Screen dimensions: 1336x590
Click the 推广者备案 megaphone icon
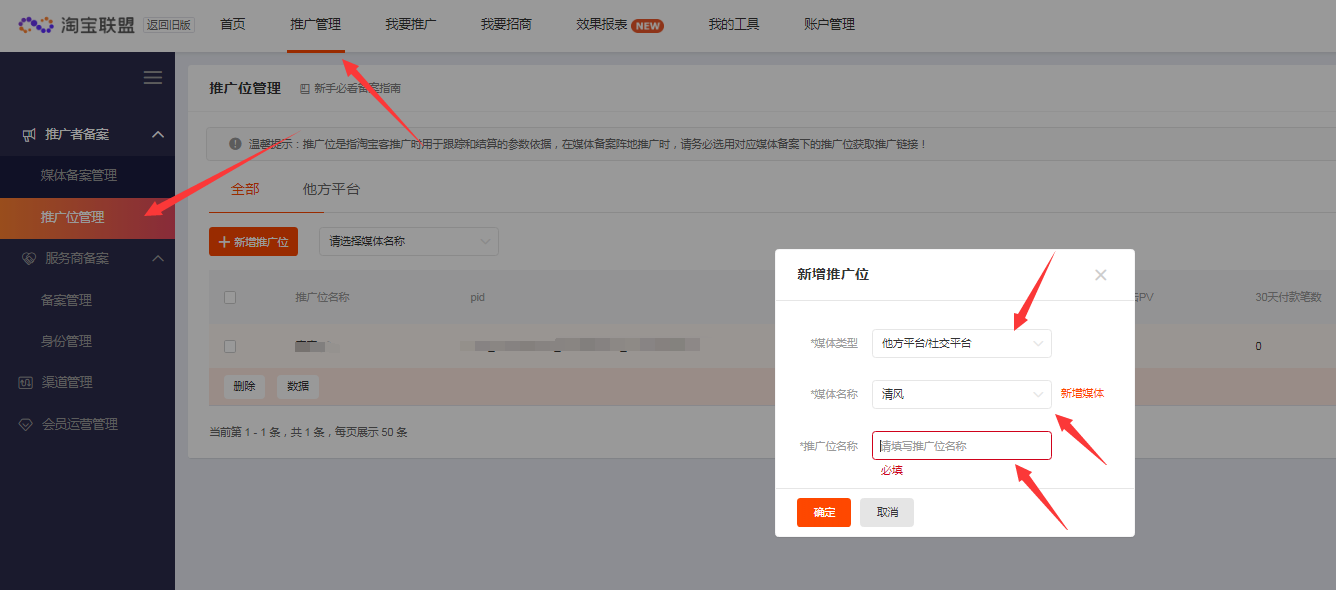(29, 134)
